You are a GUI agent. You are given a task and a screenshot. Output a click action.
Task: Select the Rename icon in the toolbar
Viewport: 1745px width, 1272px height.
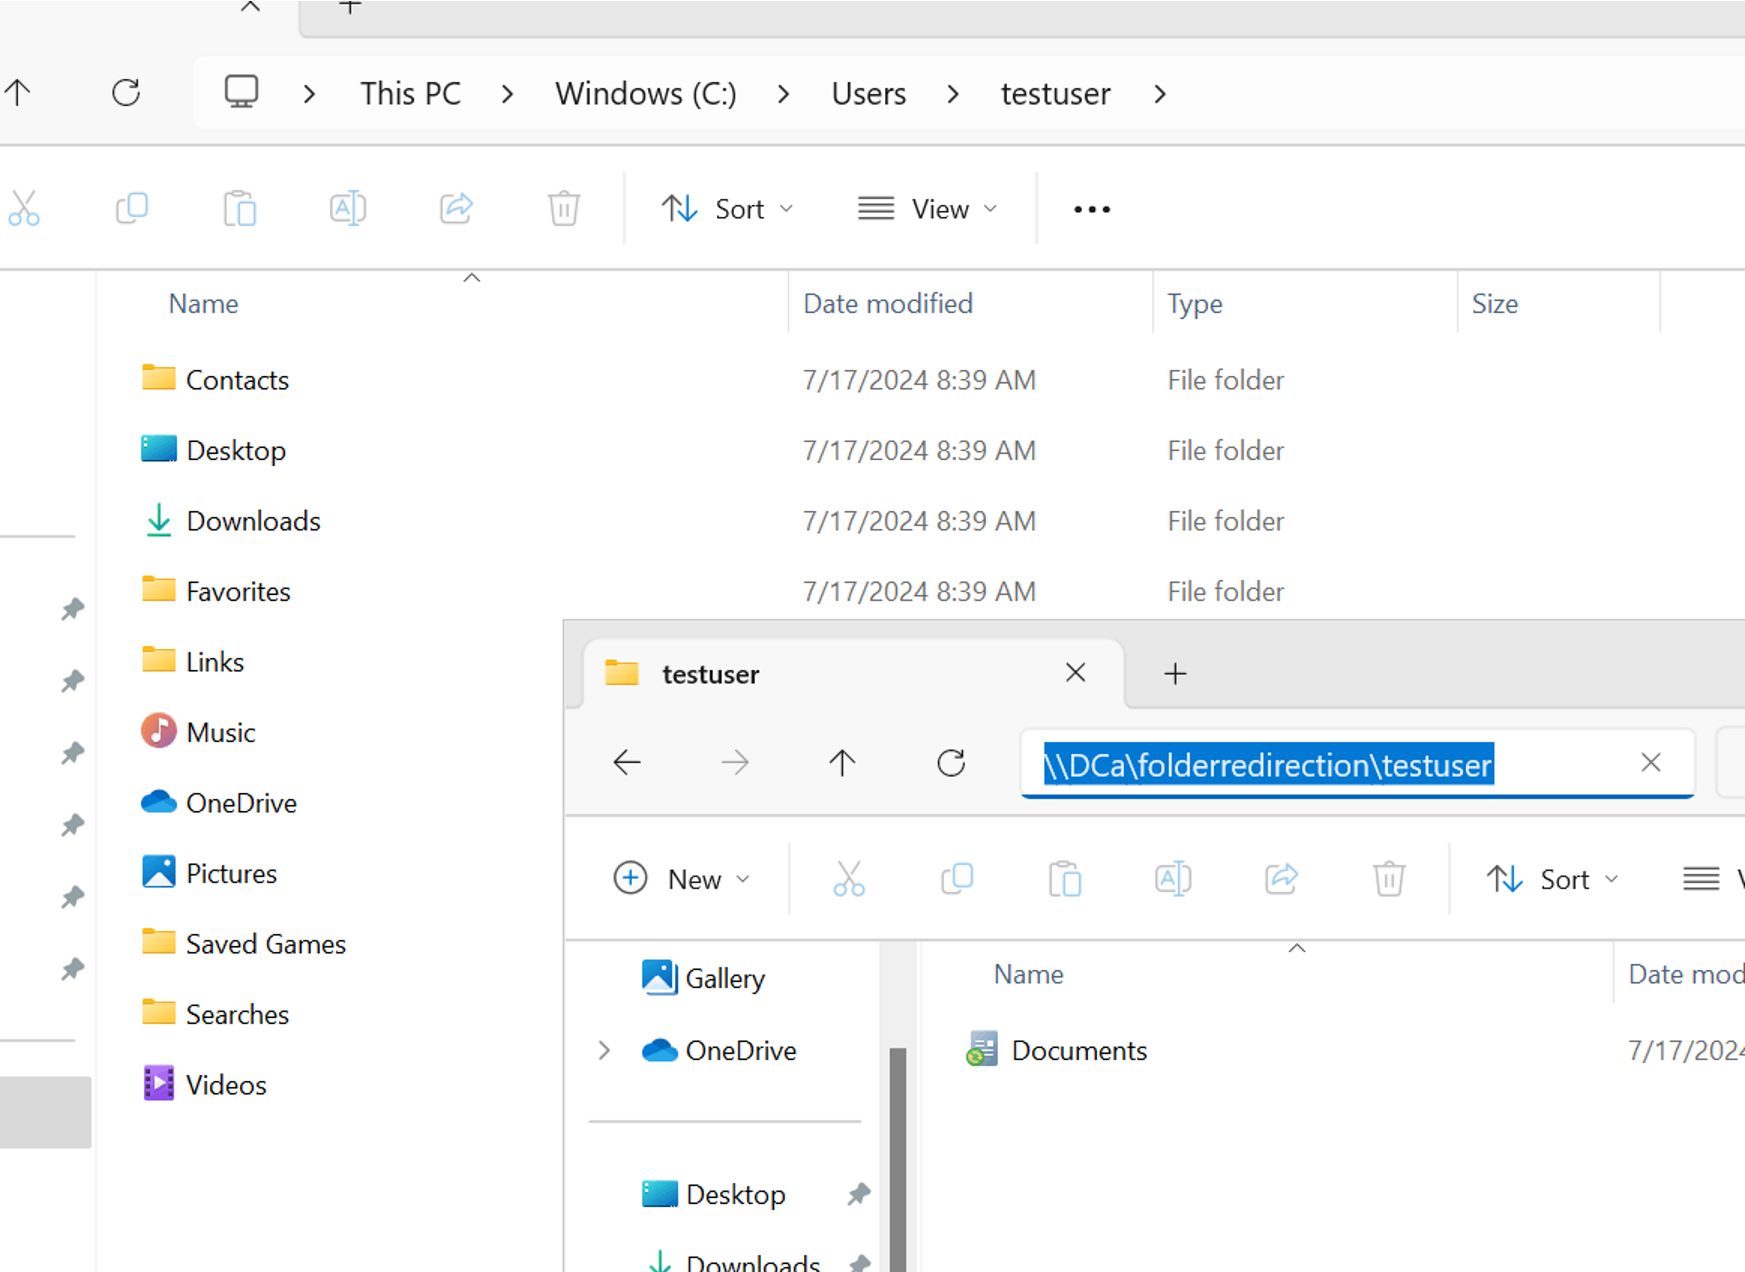pyautogui.click(x=347, y=208)
